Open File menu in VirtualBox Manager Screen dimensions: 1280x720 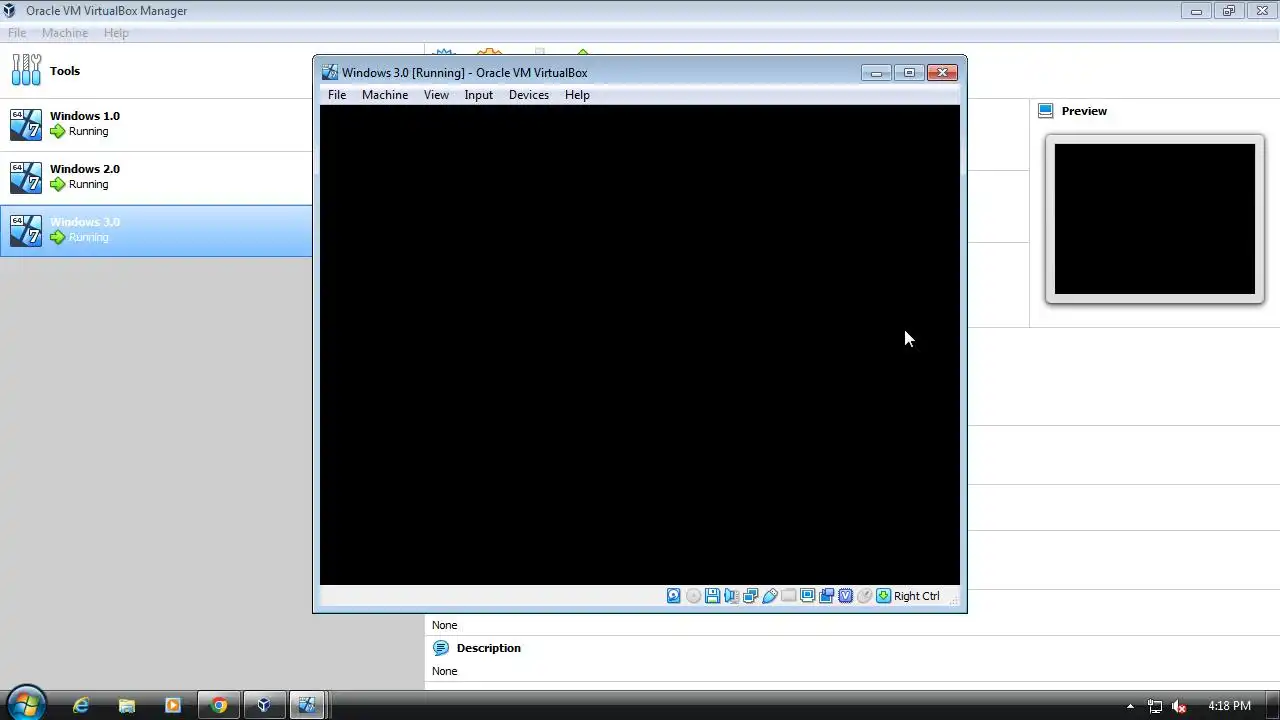[x=17, y=33]
